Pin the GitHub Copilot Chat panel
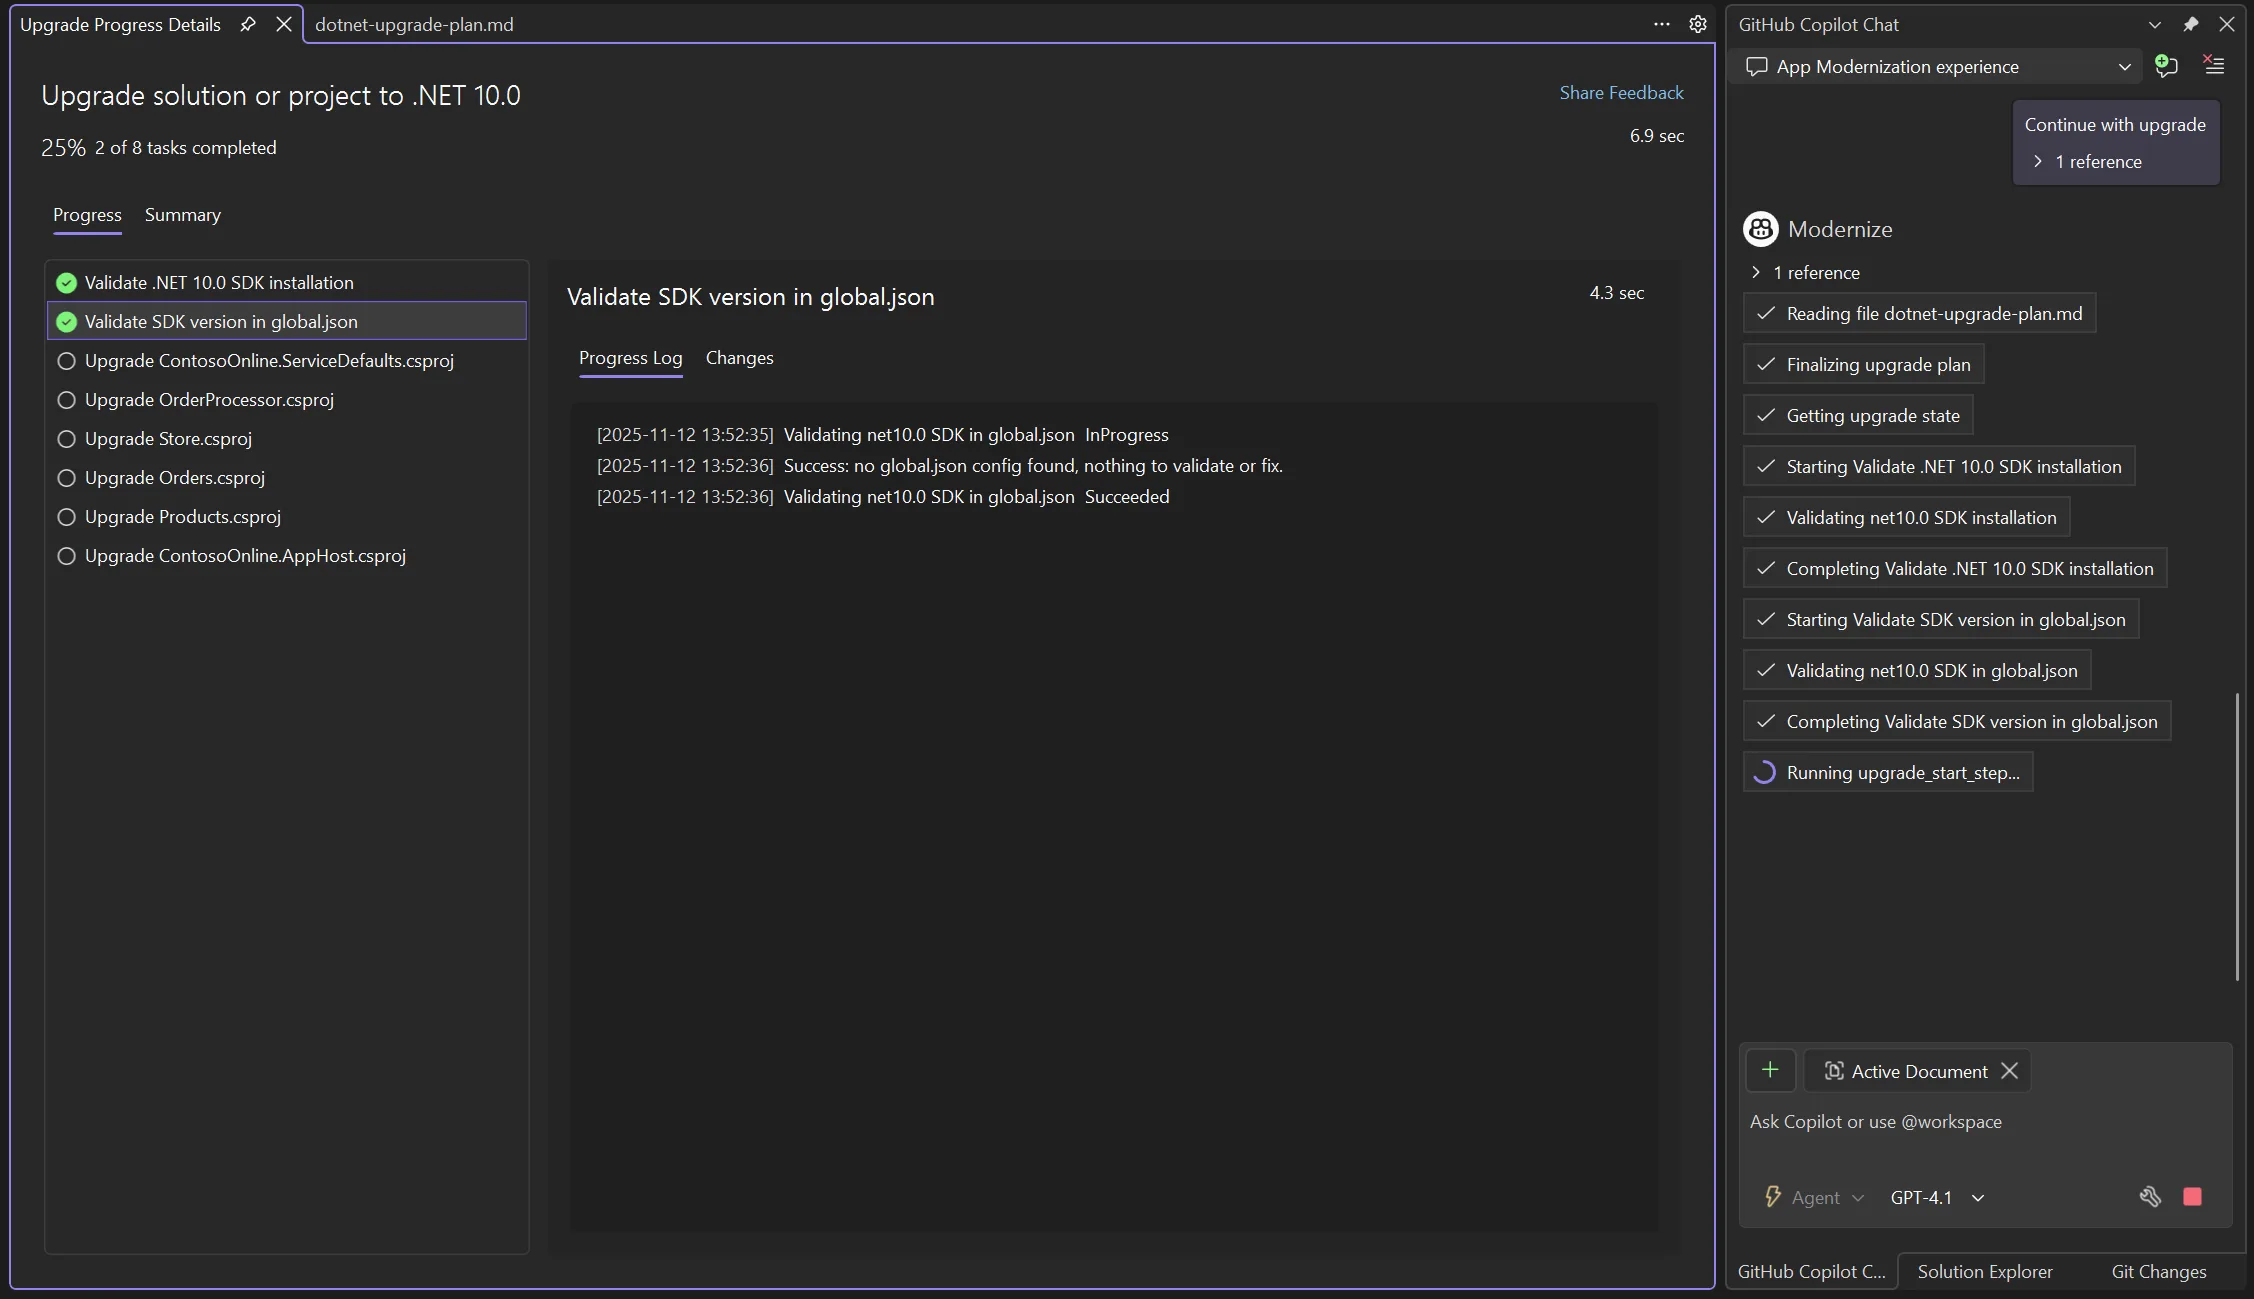The image size is (2254, 1299). tap(2190, 24)
